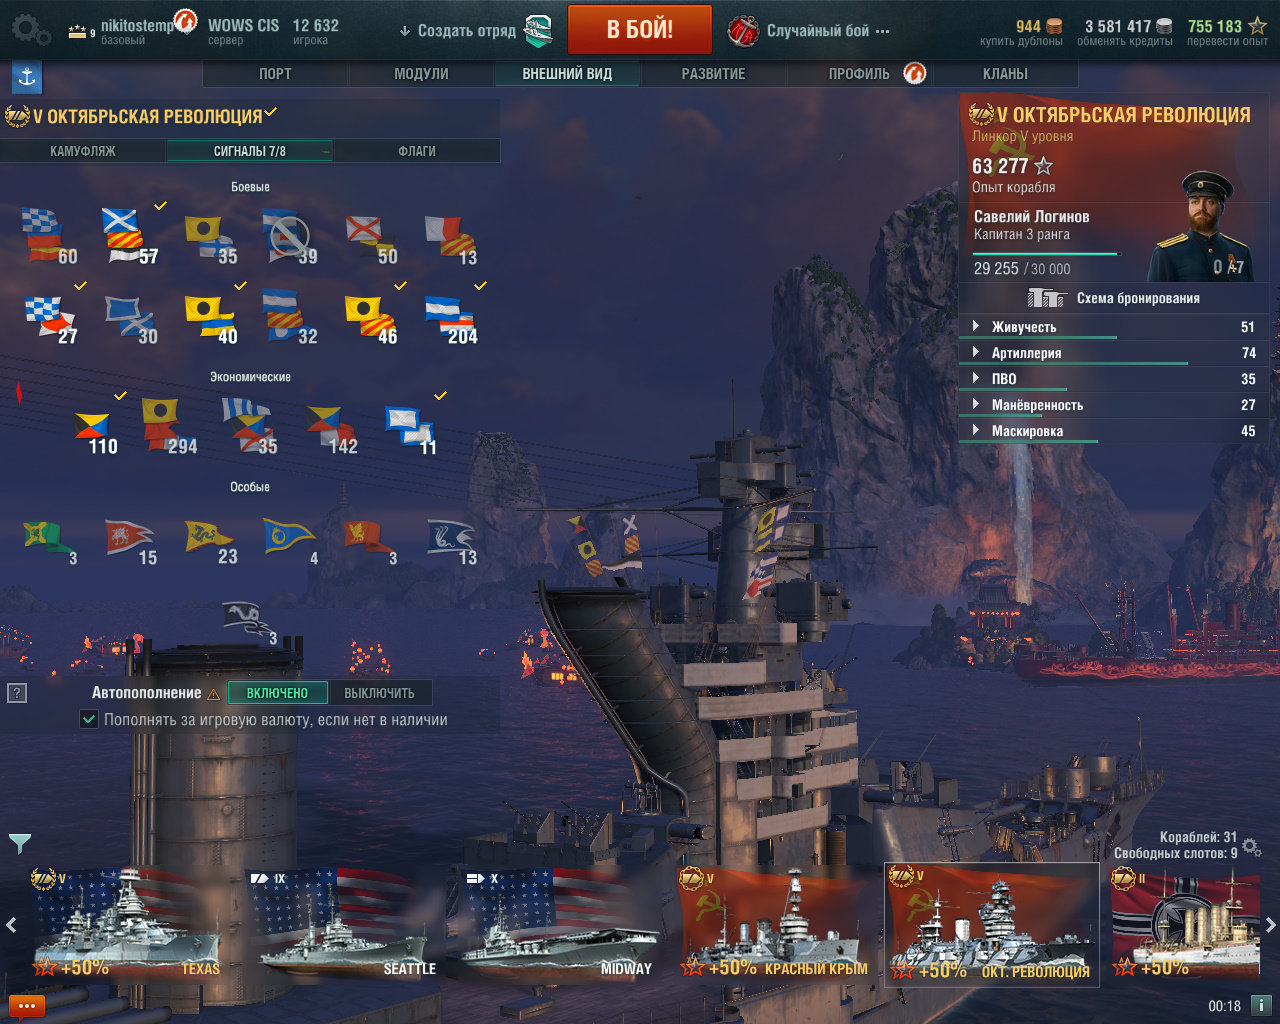Click the info icon near clock
This screenshot has width=1280, height=1024.
(1261, 1005)
